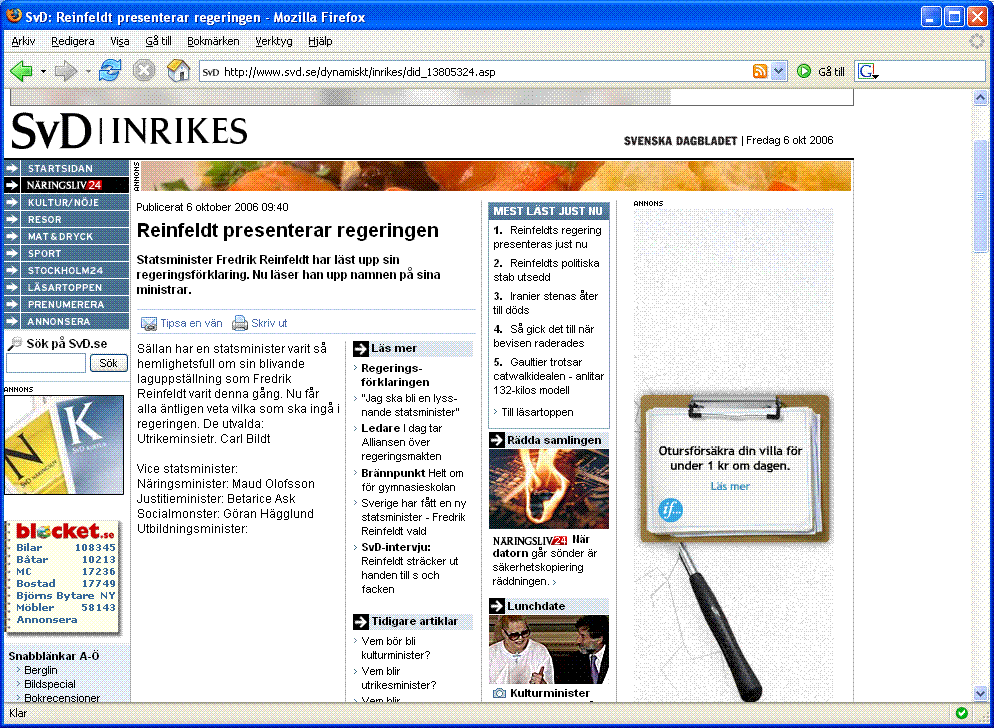The image size is (994, 728).
Task: Click the arrow icon beside Tidigare artiklar
Action: click(361, 621)
